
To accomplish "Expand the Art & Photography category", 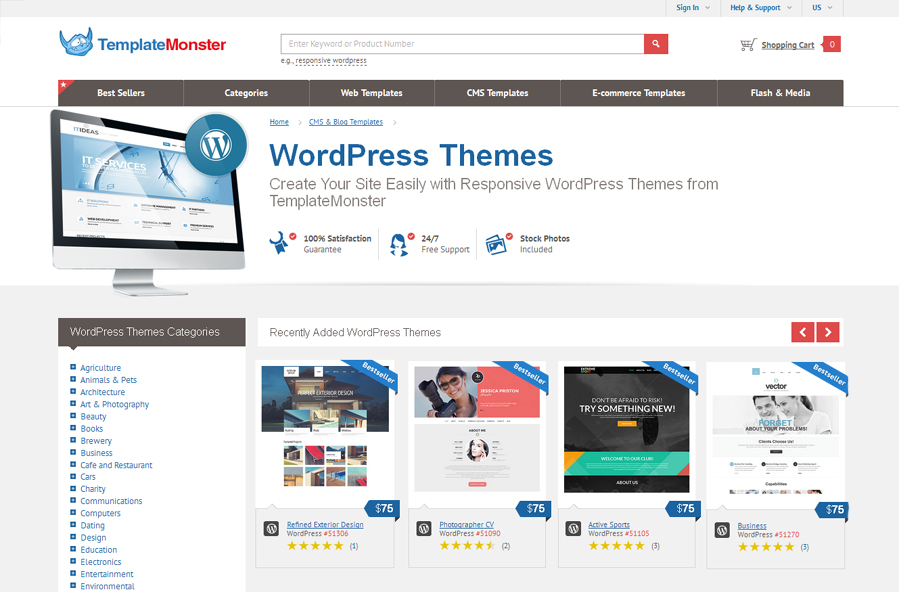I will pyautogui.click(x=73, y=403).
